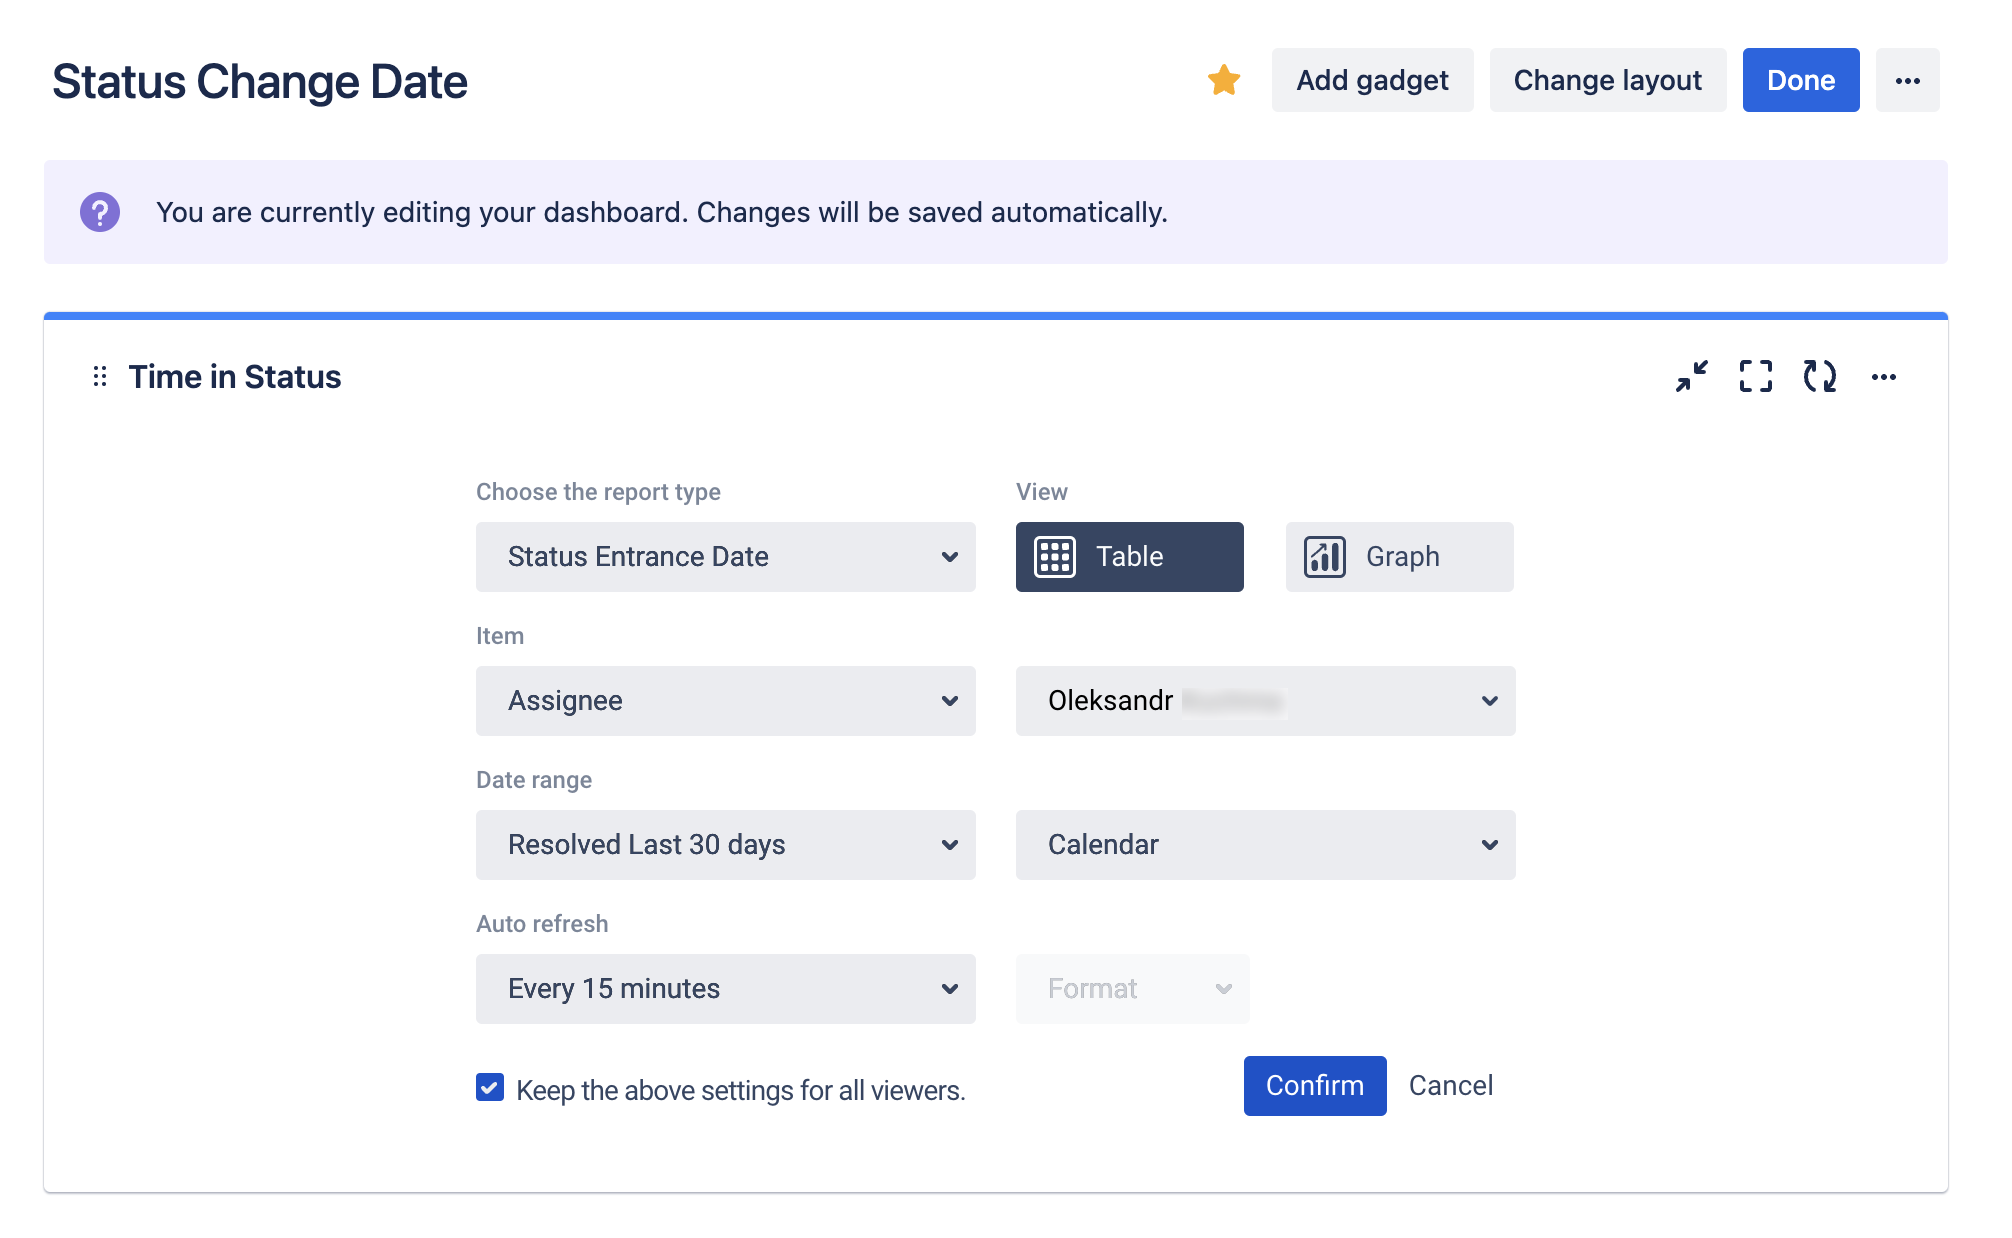Pick a different assignee than Oleksandr
The height and width of the screenshot is (1238, 2012).
coord(1265,701)
